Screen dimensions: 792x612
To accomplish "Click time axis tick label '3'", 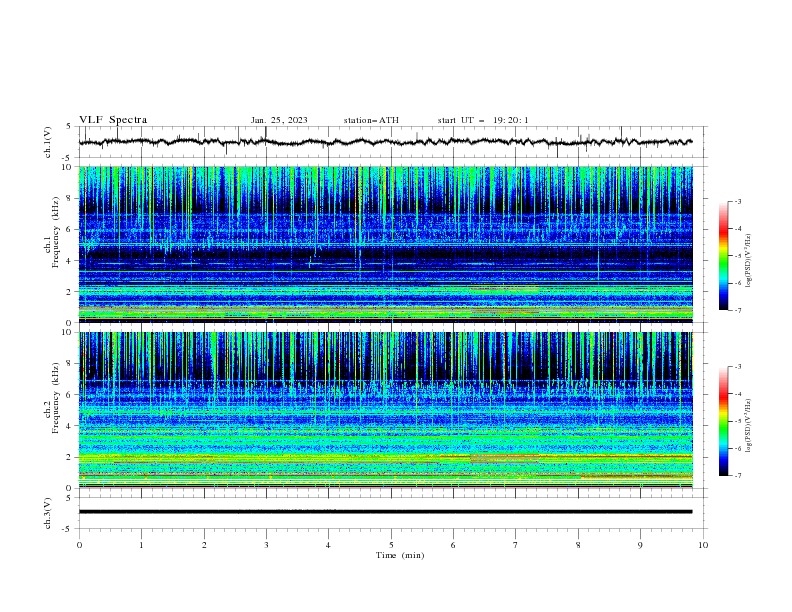I will click(266, 545).
